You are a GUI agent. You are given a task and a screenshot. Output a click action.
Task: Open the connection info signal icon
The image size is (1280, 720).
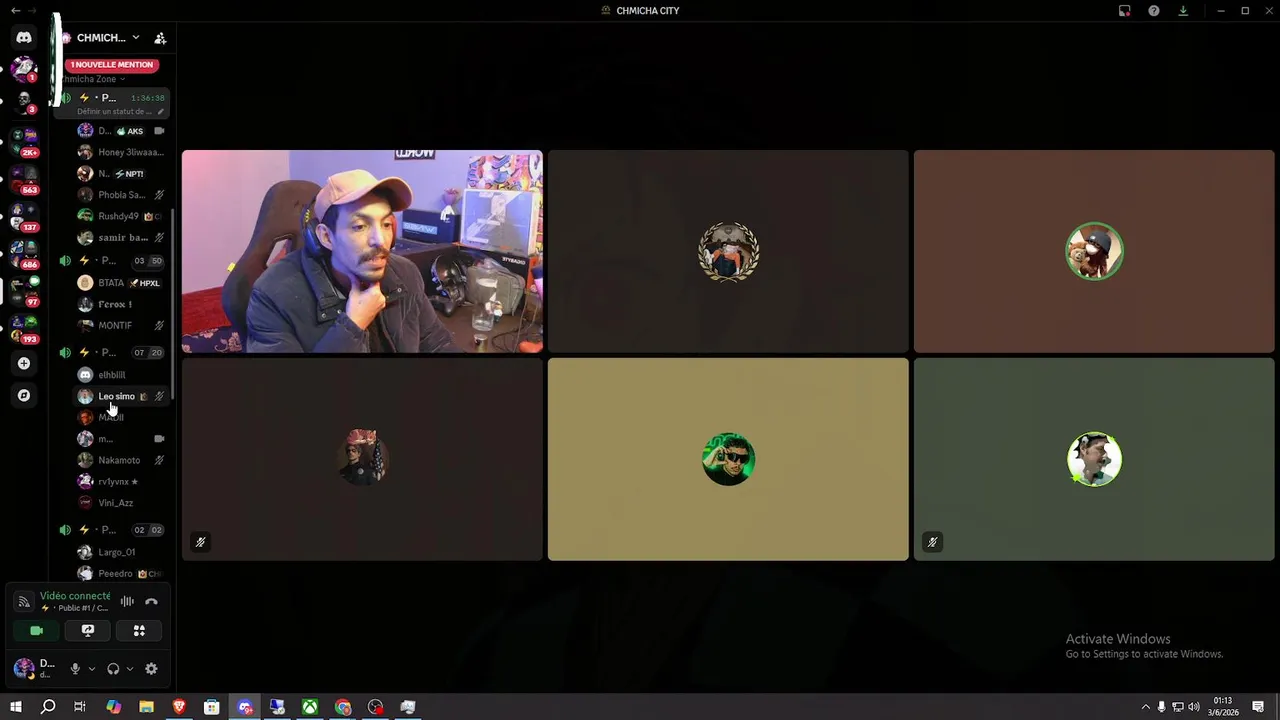click(24, 602)
